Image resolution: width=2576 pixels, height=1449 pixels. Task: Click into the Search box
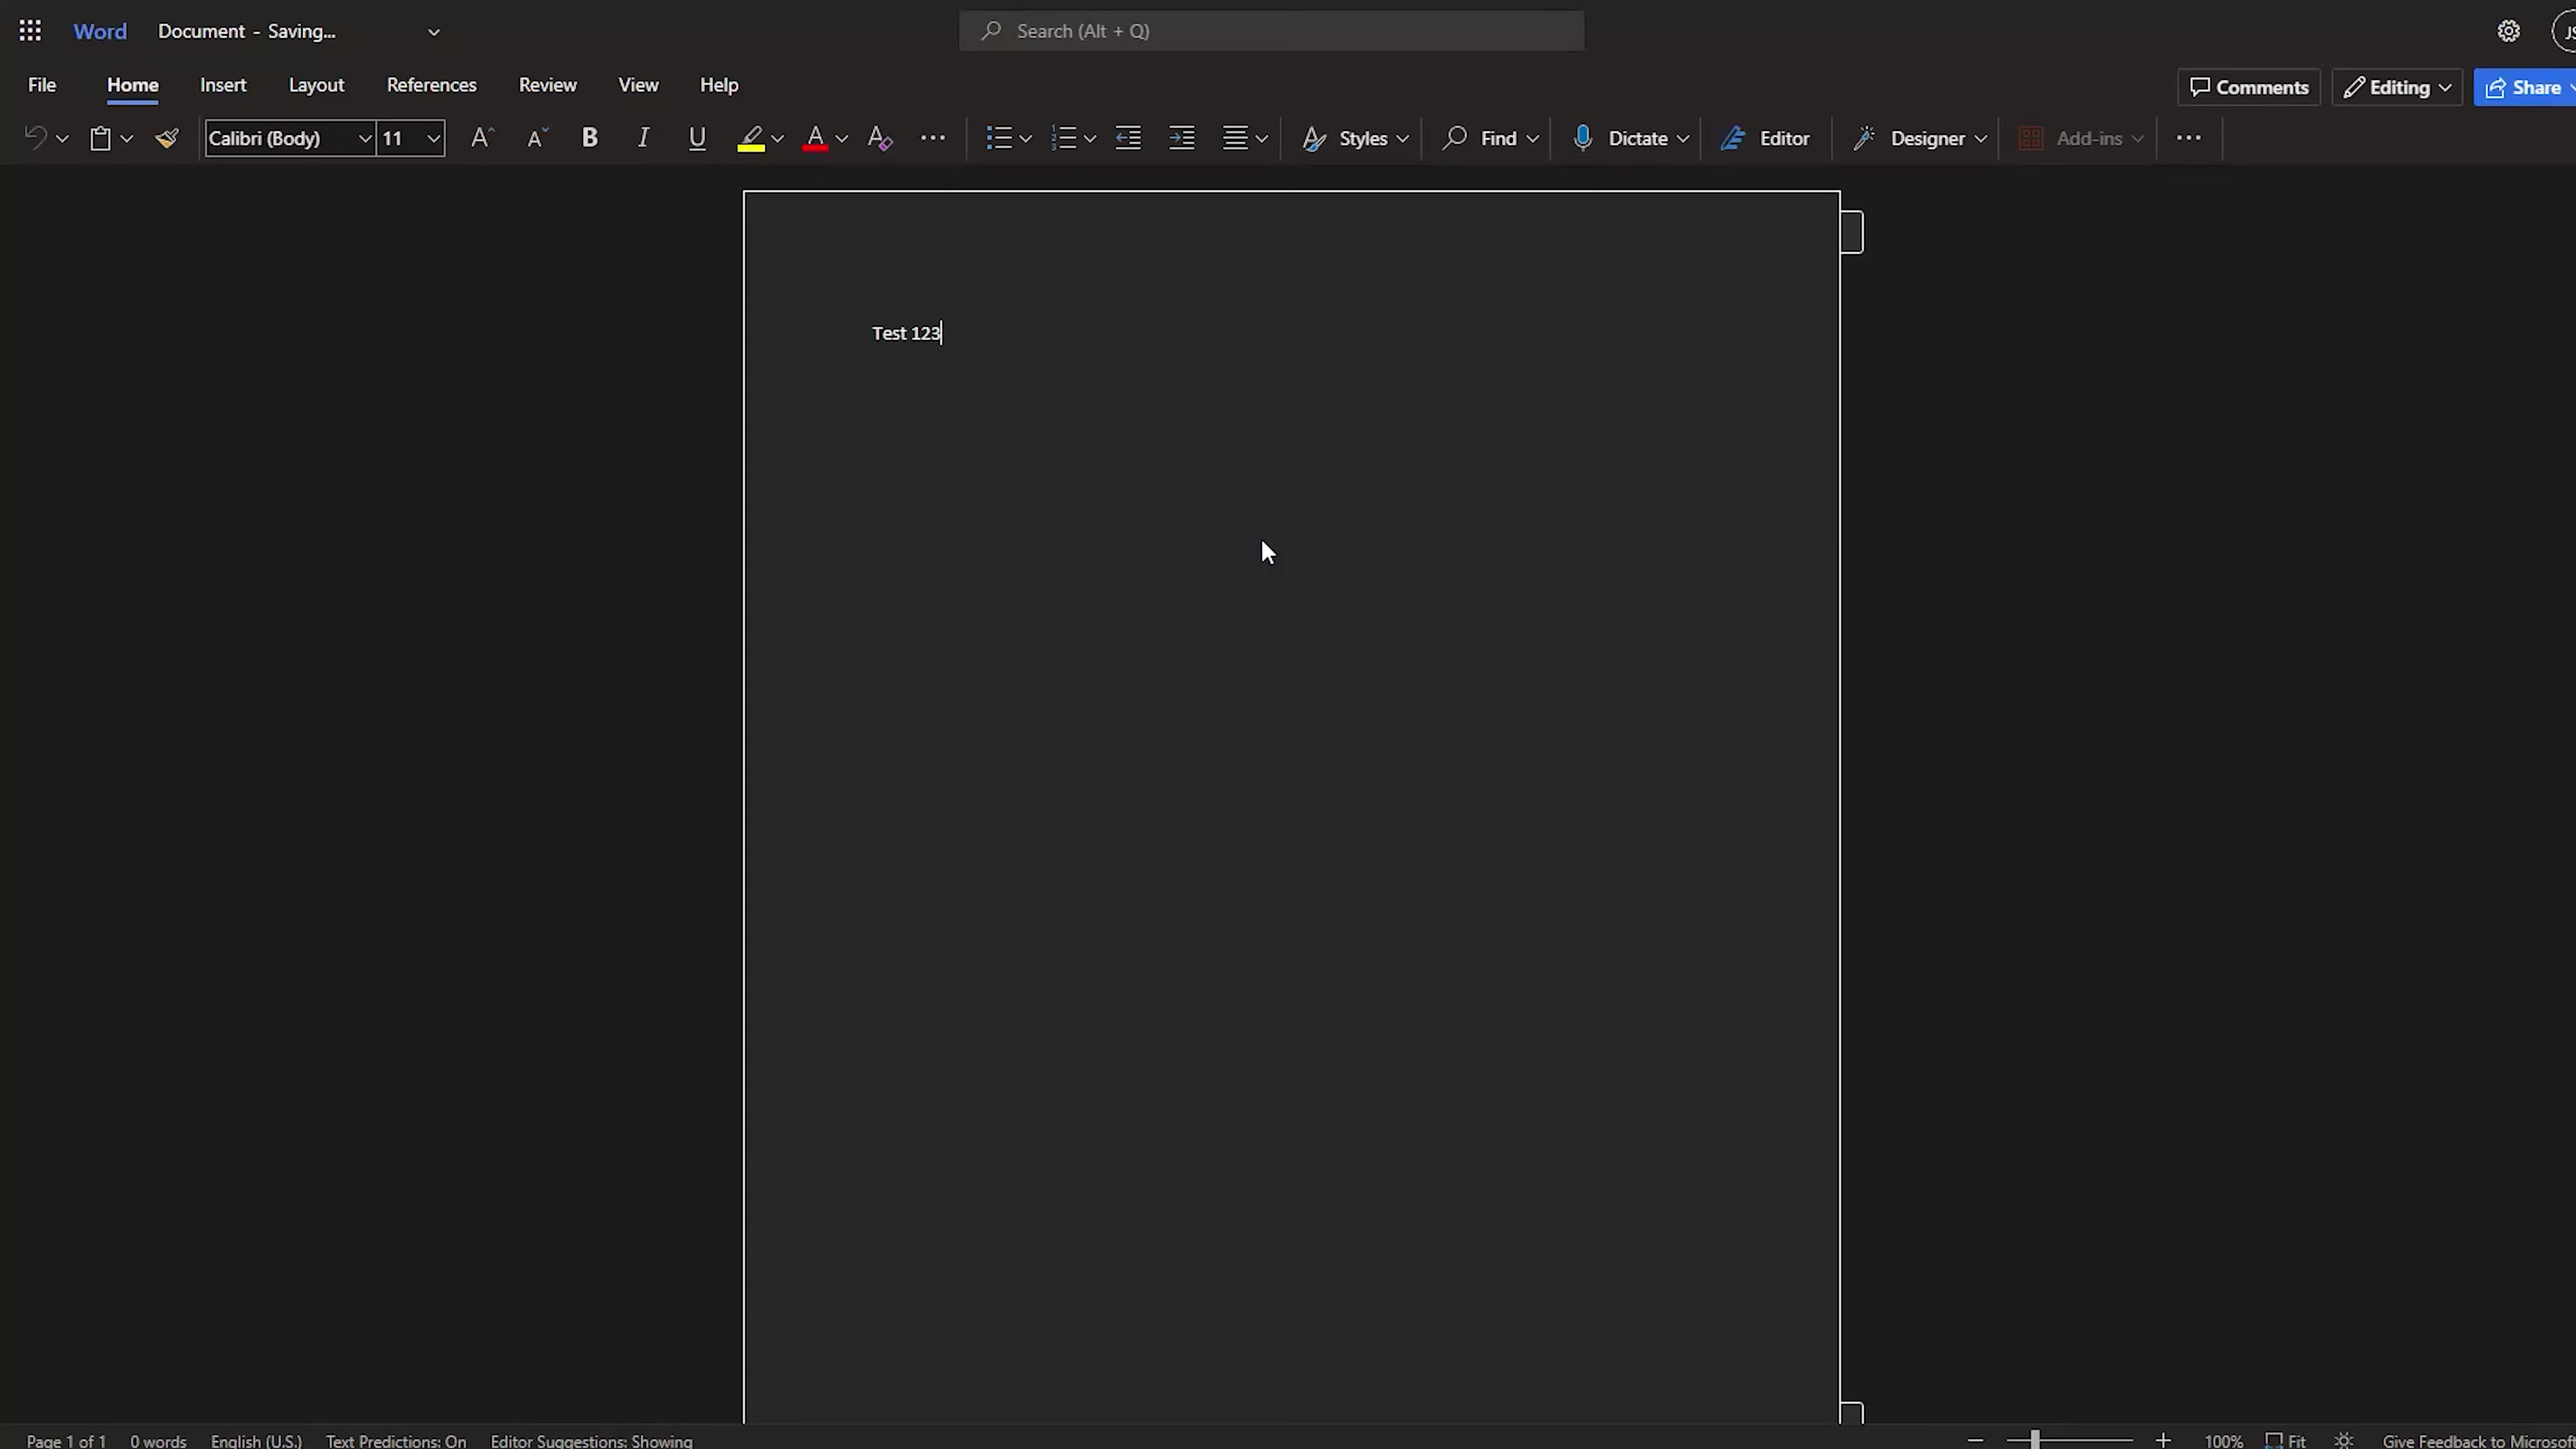1271,31
